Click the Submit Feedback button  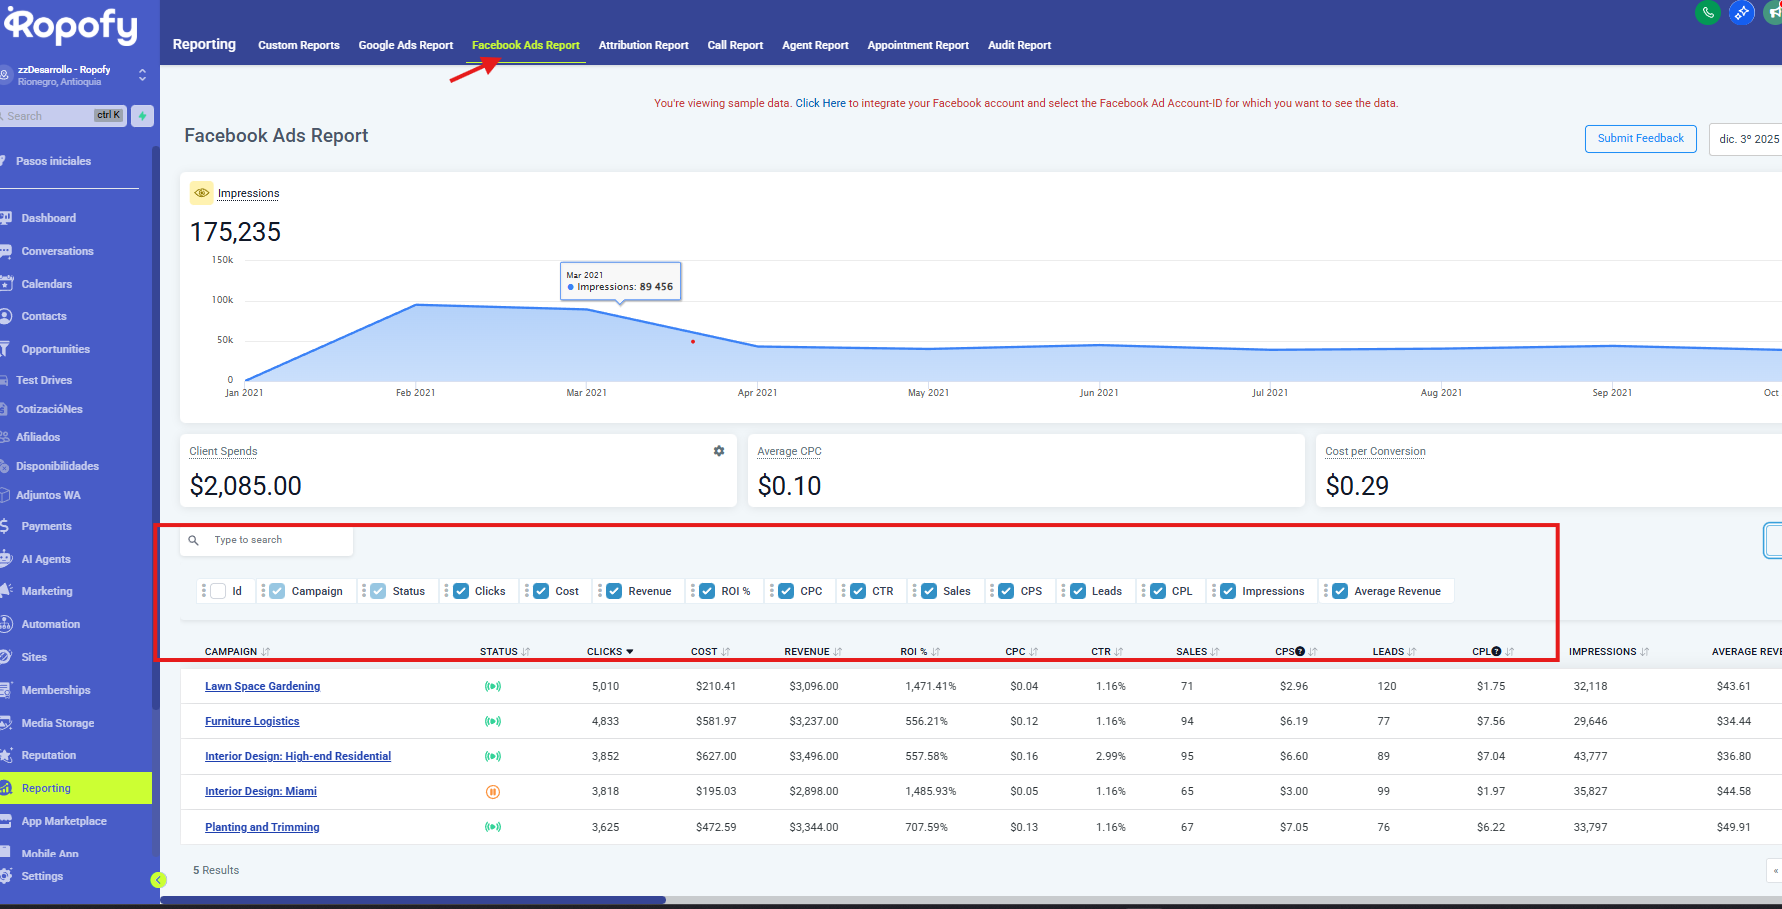(x=1640, y=139)
